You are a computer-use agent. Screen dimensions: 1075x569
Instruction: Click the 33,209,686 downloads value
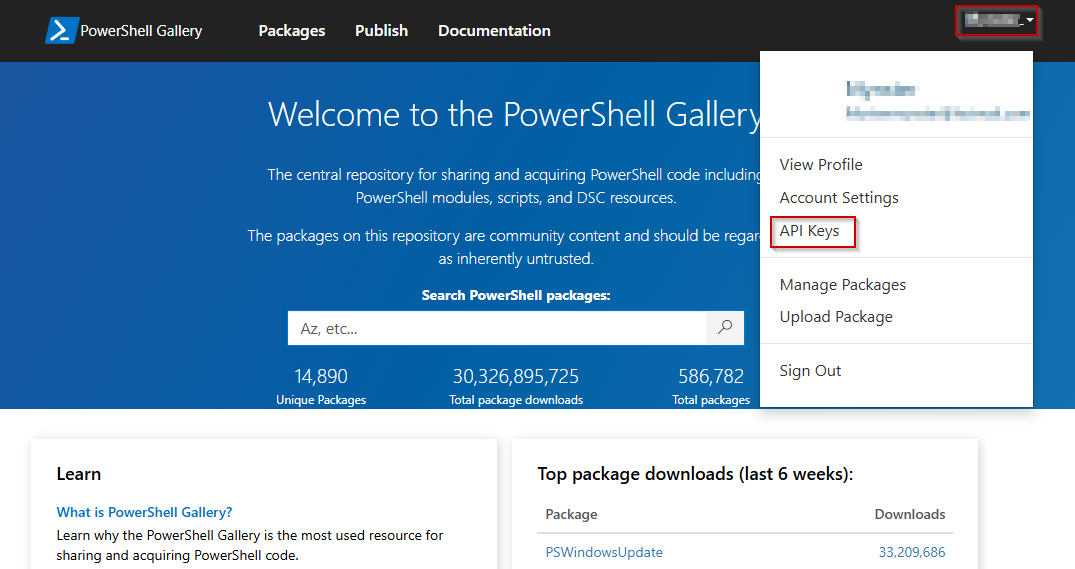[912, 553]
